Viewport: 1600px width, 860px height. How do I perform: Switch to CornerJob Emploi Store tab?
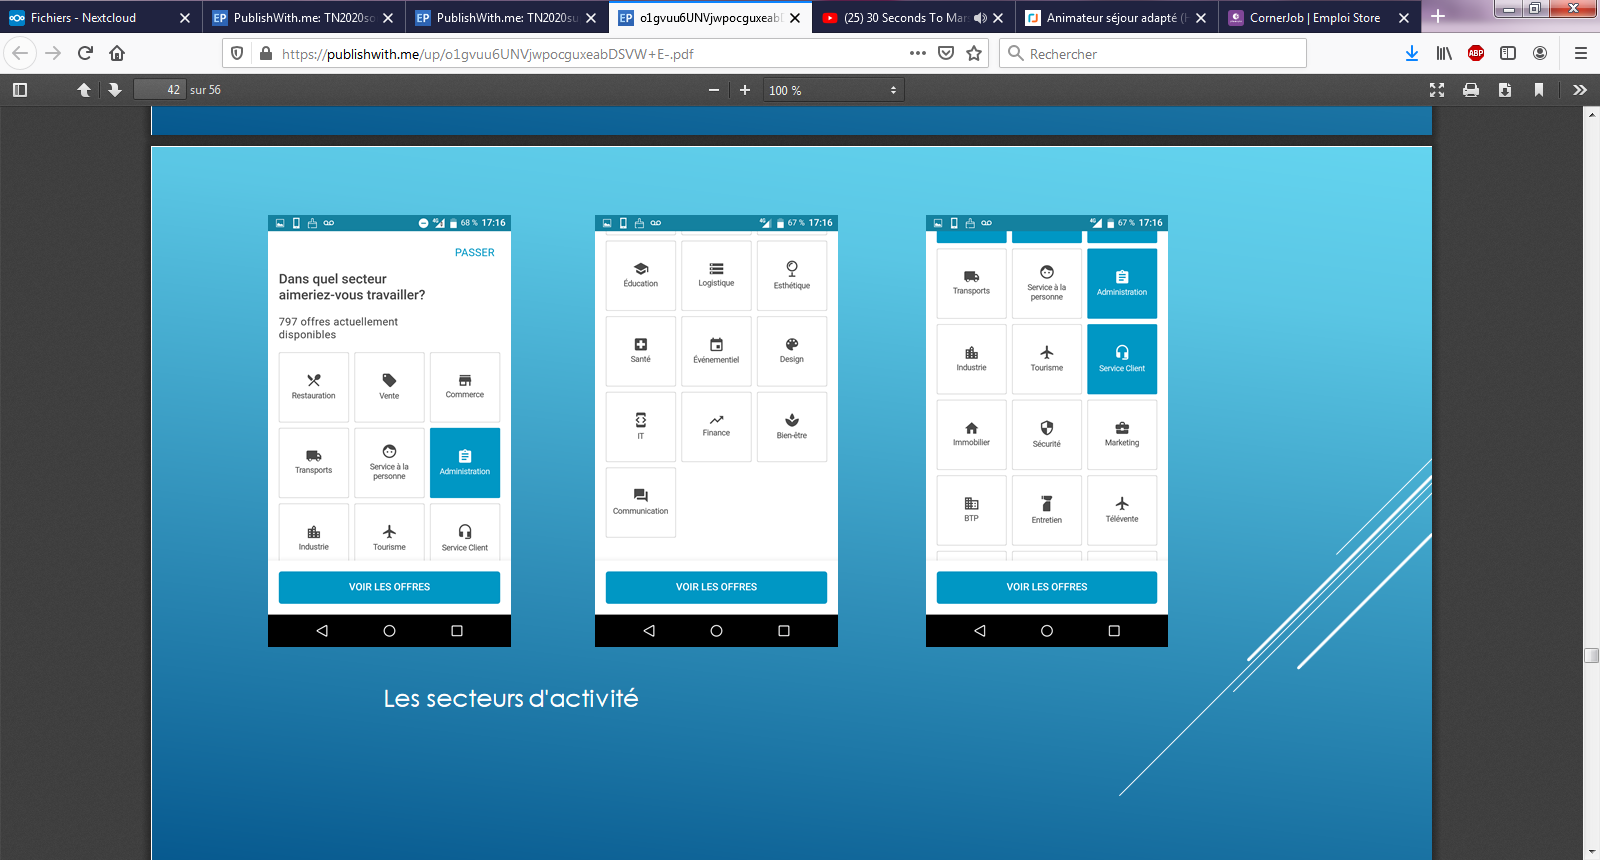tap(1314, 18)
